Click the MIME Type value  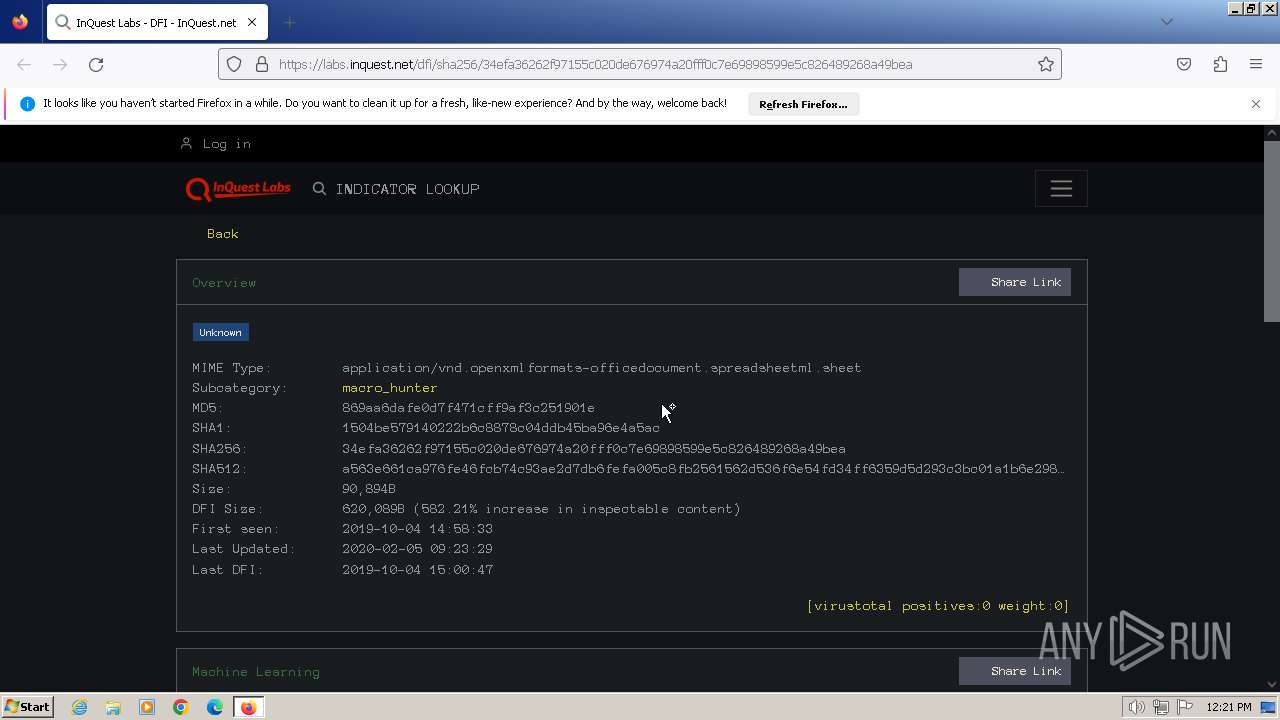[601, 368]
